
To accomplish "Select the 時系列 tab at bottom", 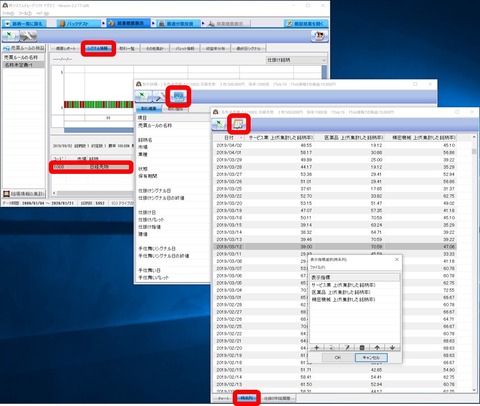I will [x=247, y=398].
